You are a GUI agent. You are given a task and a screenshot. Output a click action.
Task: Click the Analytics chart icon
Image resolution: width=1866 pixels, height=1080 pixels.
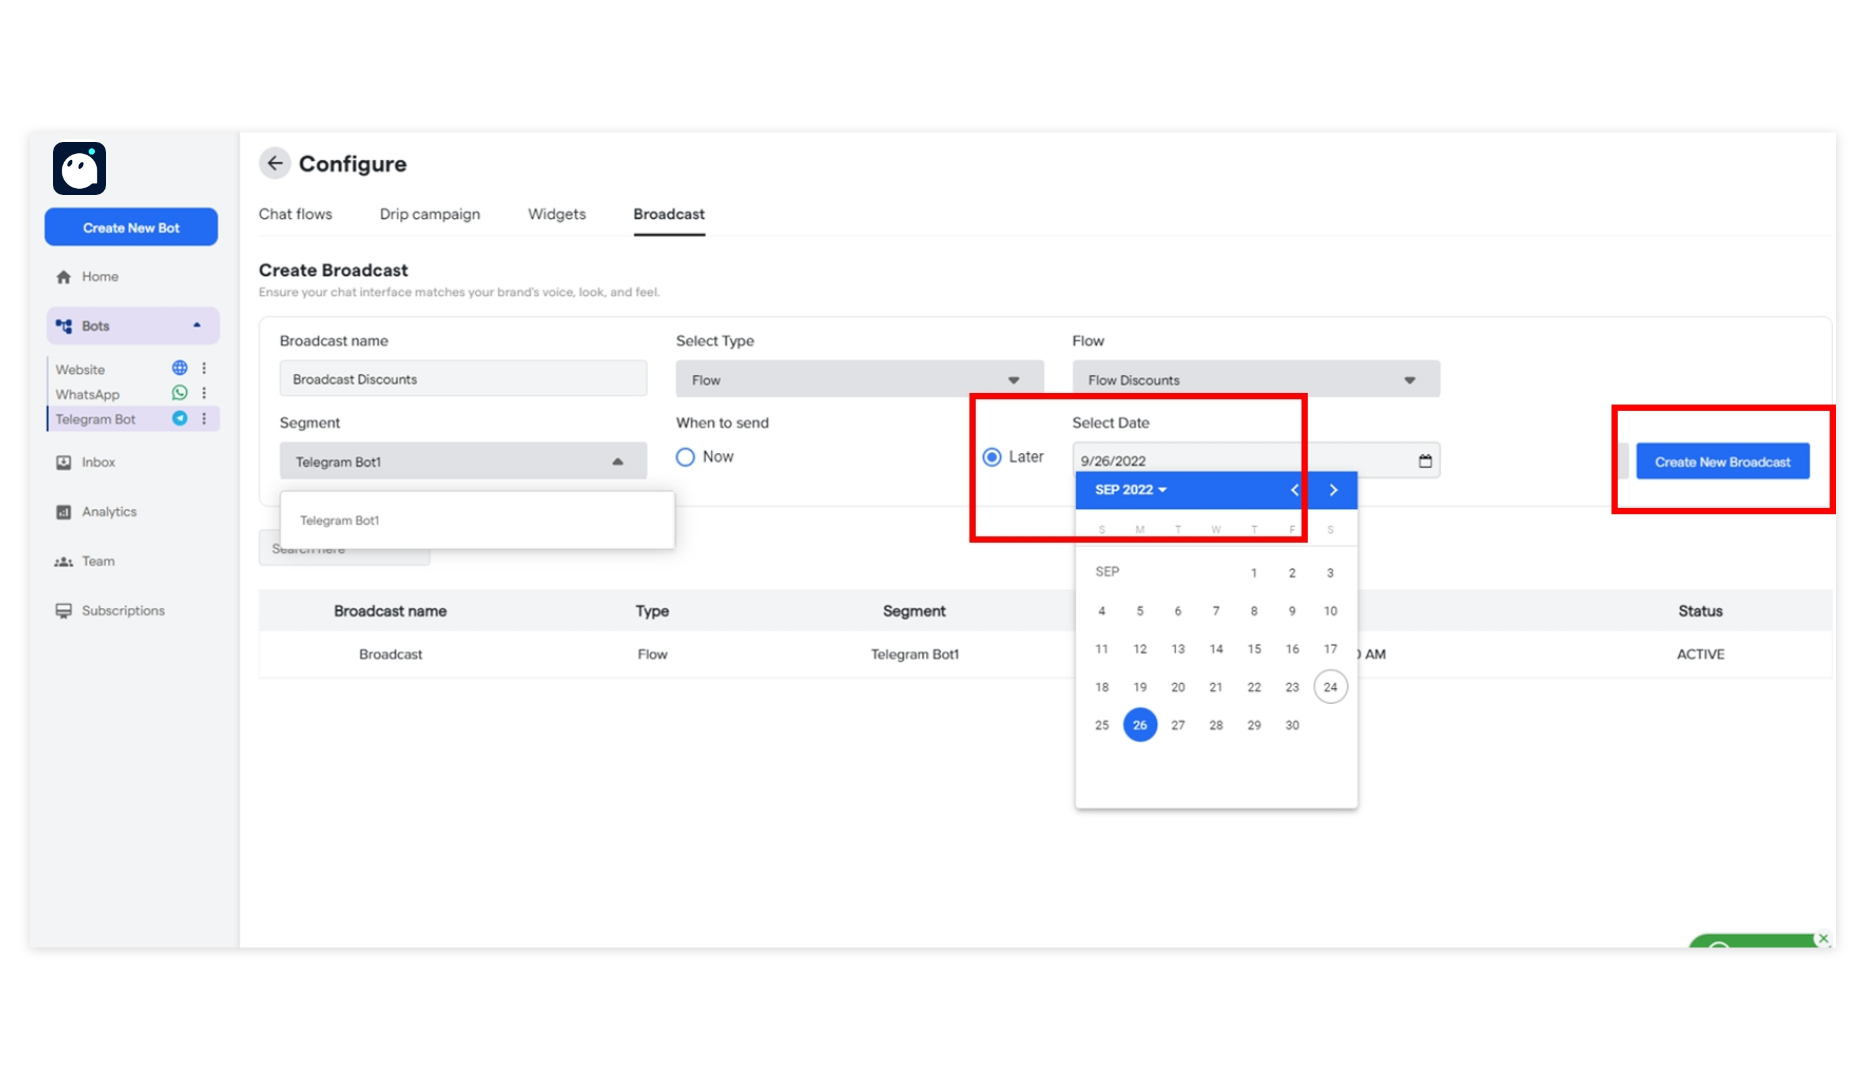pyautogui.click(x=64, y=512)
